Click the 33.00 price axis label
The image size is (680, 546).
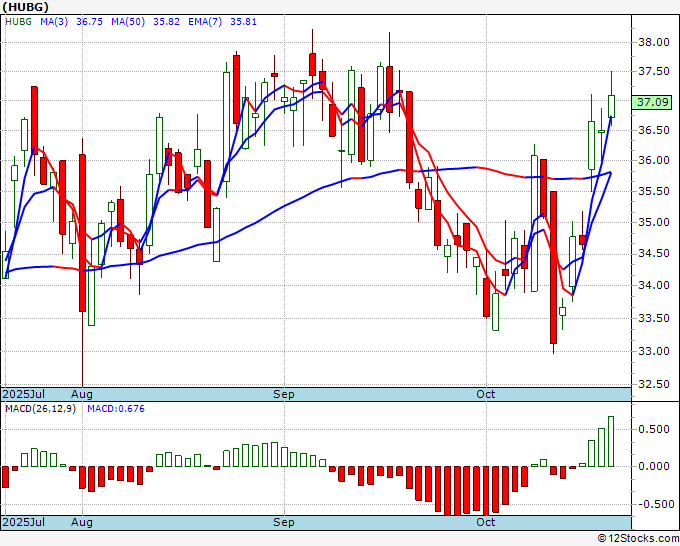(x=654, y=351)
